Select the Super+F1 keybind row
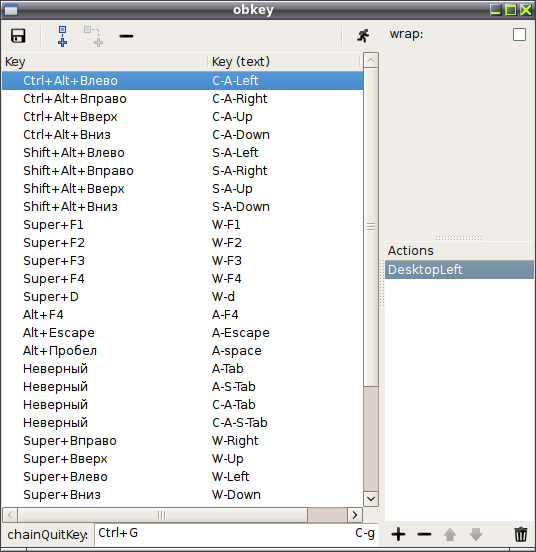 click(182, 225)
